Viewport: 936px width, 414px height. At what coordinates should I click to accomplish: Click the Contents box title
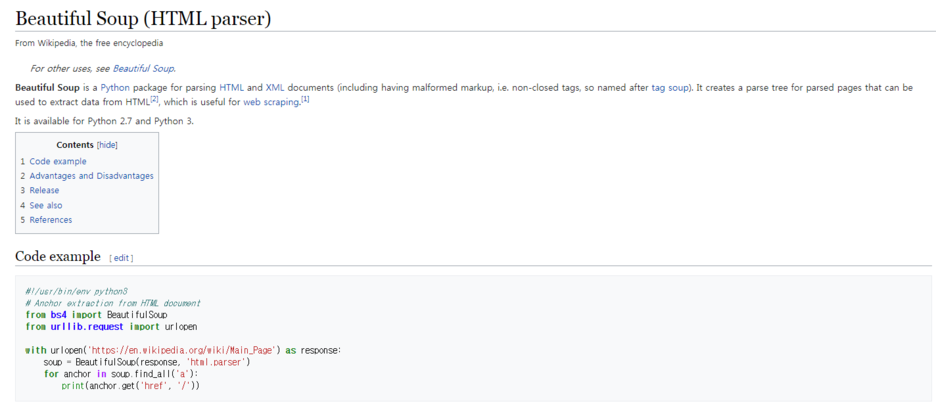pos(75,145)
